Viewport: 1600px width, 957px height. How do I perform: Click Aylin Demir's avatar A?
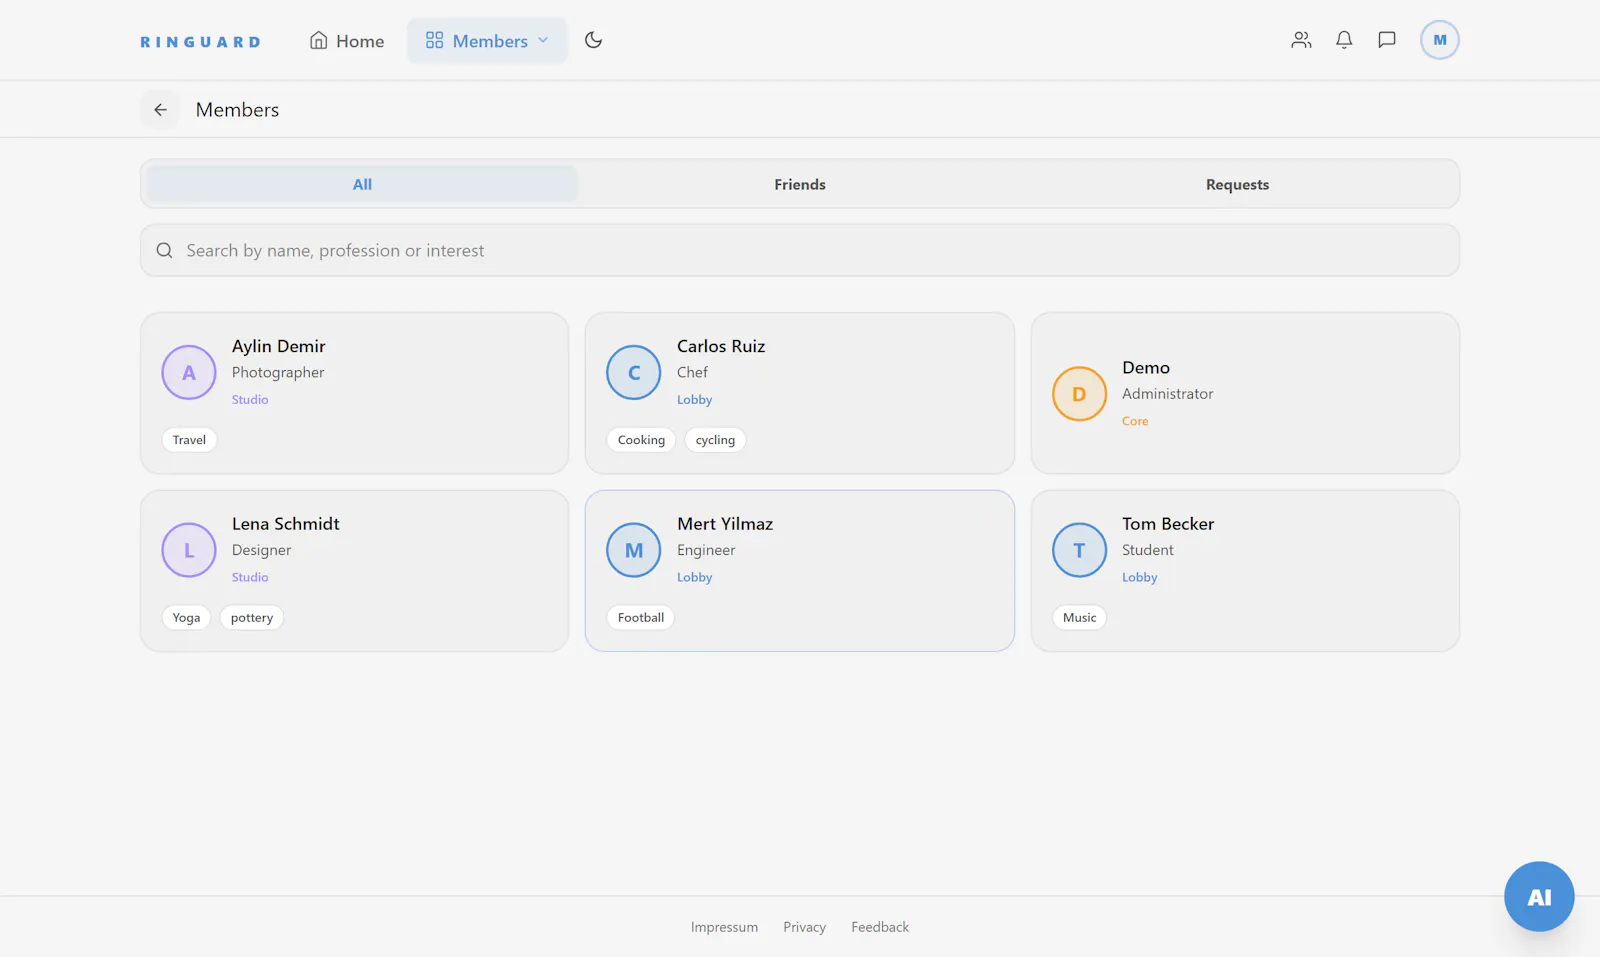189,372
